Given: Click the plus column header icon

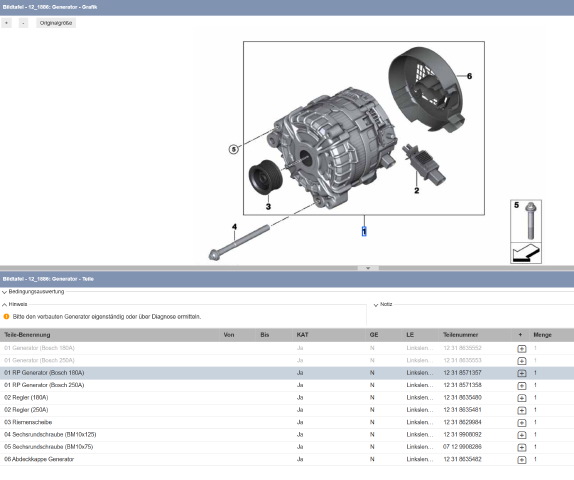Looking at the screenshot, I should [x=520, y=335].
